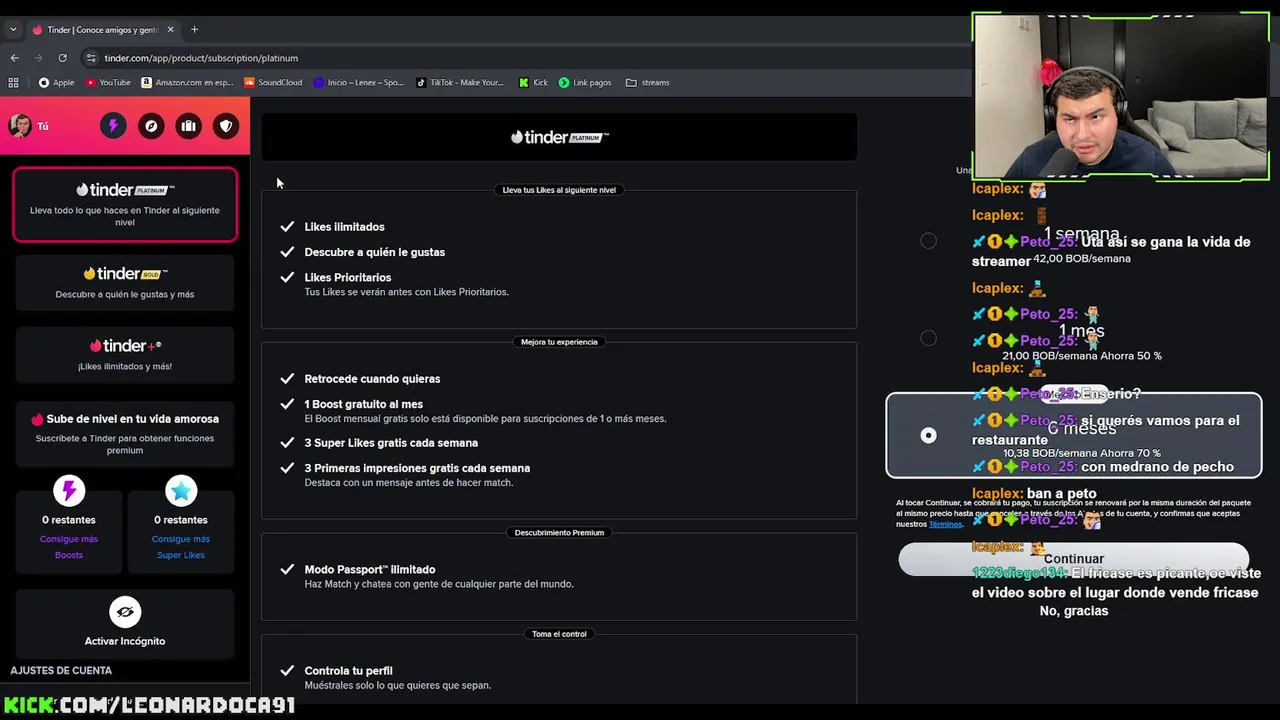1280x720 pixels.
Task: Select the 6 meses plan radio button
Action: pos(928,435)
